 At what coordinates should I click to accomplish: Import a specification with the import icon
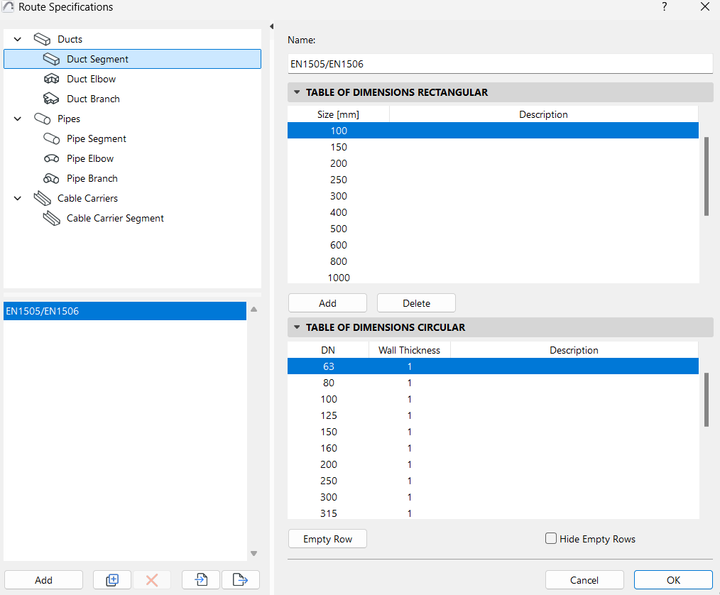point(201,580)
